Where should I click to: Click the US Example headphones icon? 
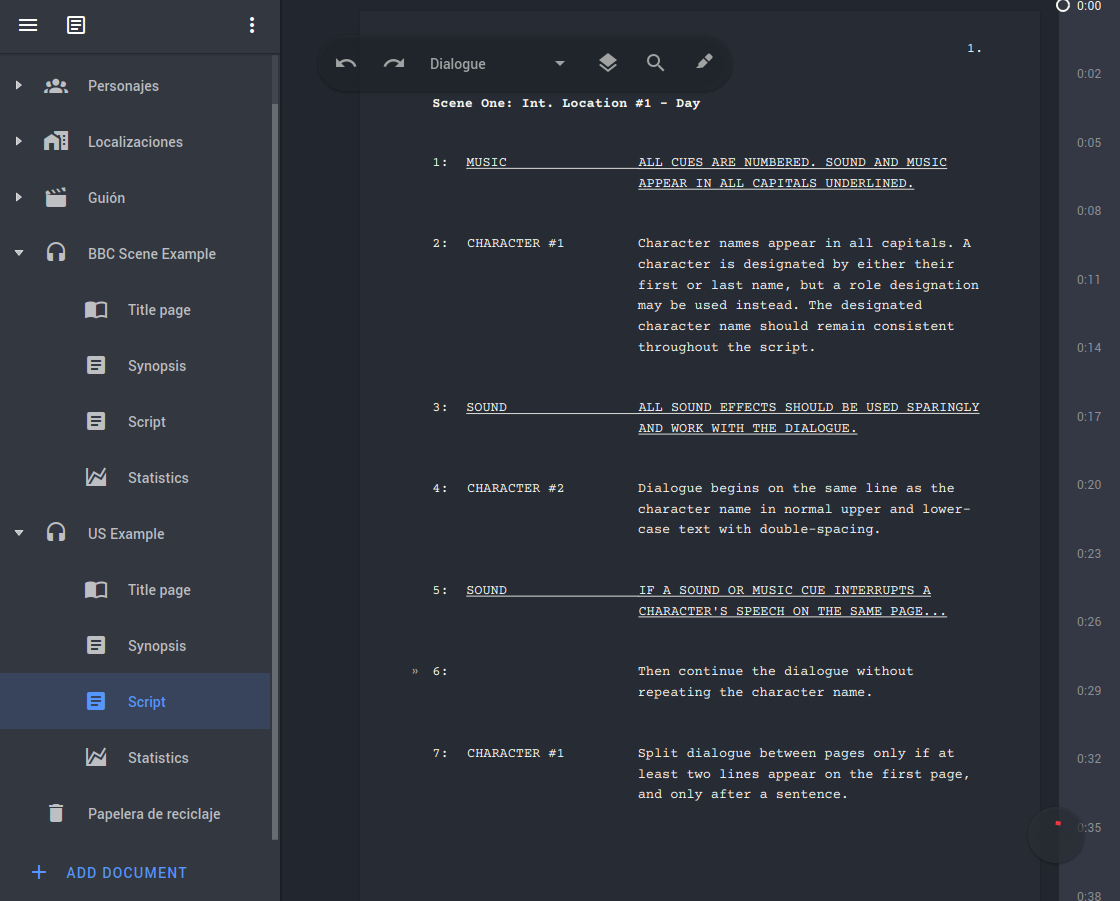pos(56,532)
